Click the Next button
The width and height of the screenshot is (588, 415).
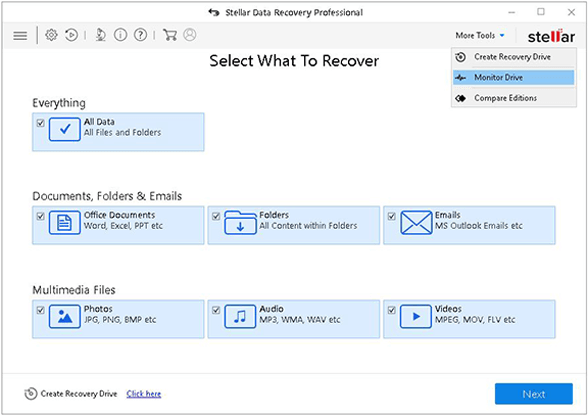534,394
